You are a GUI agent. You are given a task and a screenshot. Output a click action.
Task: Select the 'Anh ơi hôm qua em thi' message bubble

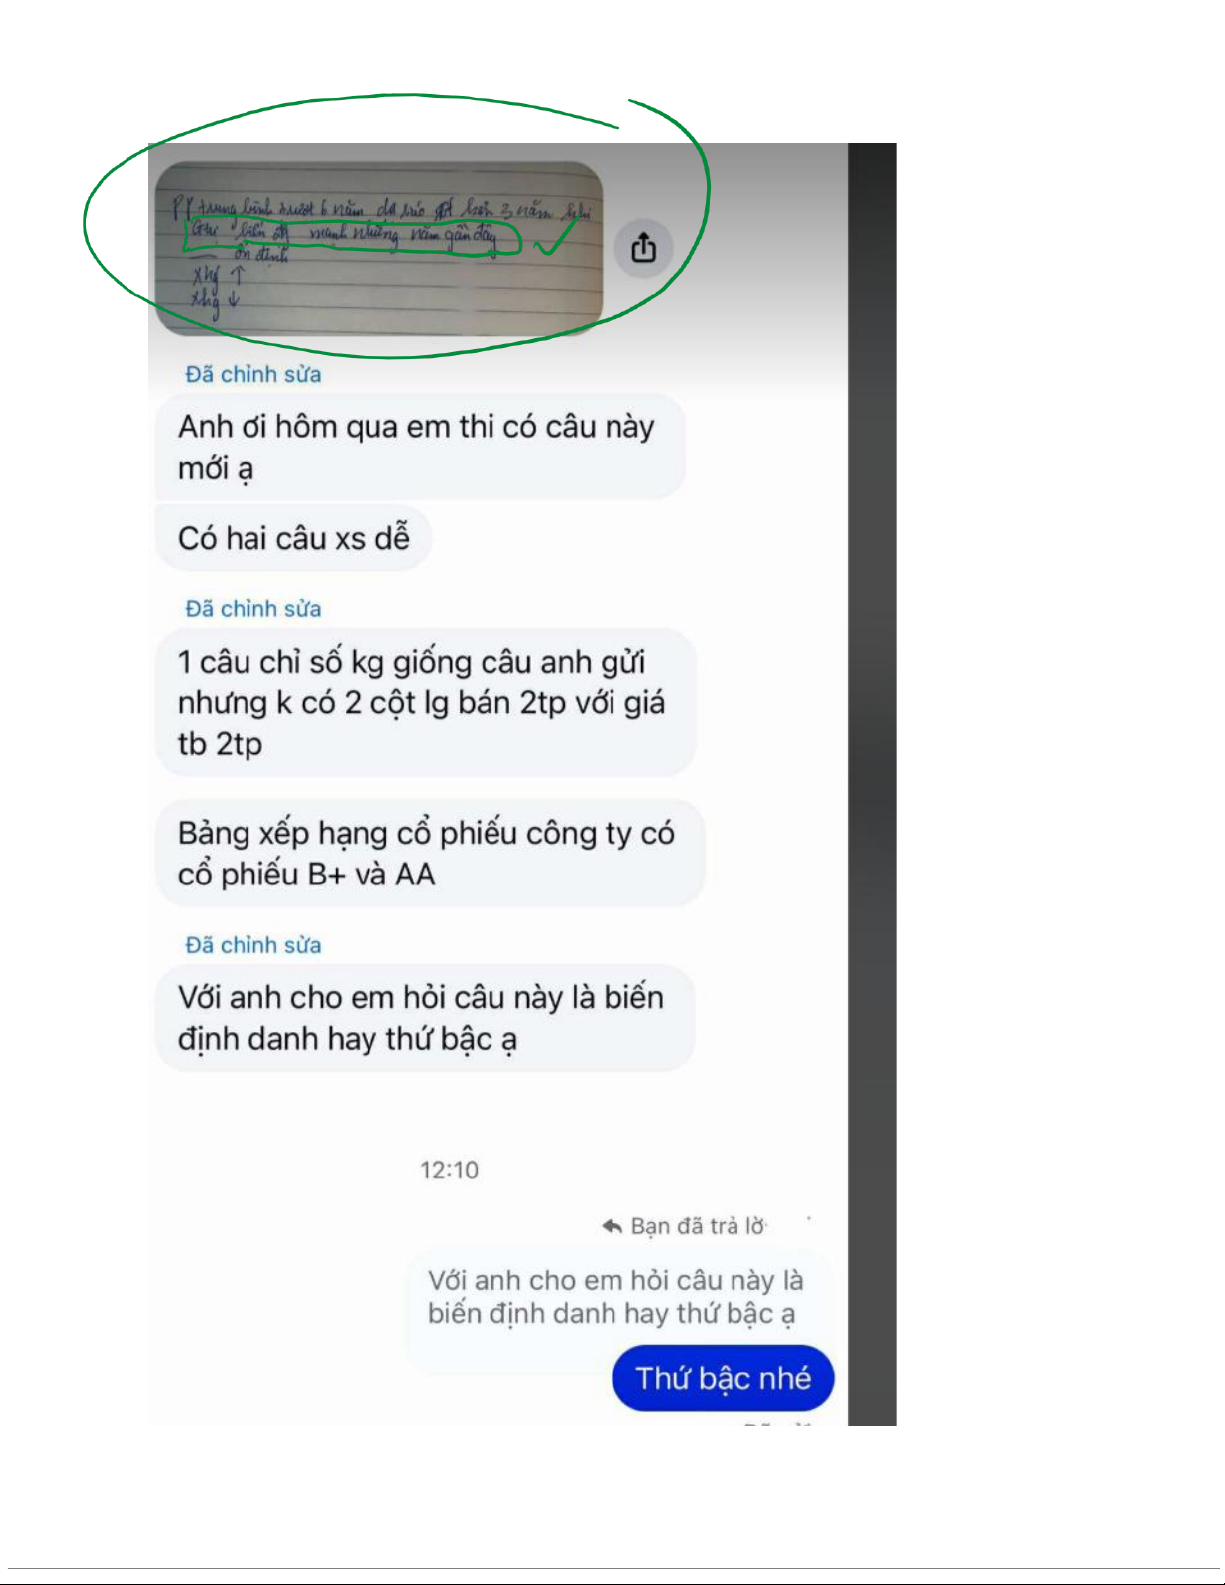pos(420,446)
